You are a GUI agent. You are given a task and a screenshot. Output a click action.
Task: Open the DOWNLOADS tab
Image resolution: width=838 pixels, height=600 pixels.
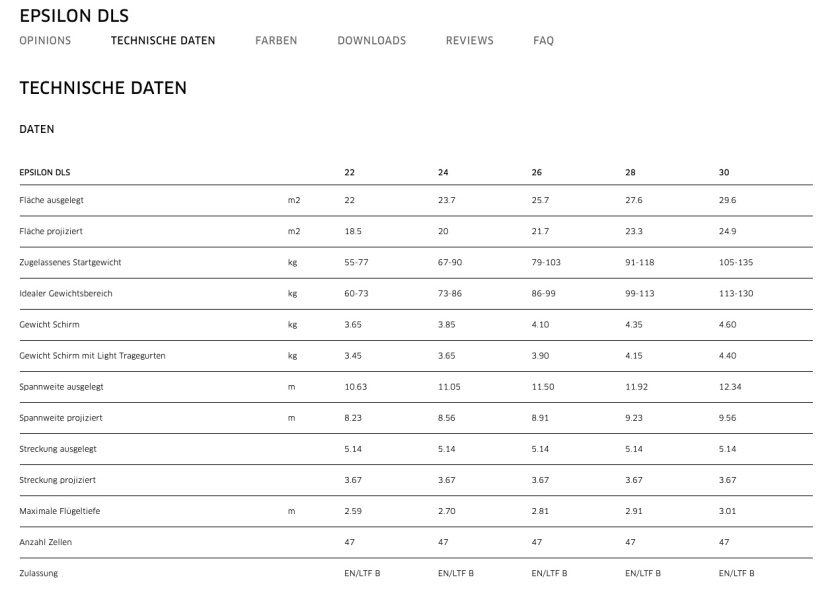[x=371, y=41]
